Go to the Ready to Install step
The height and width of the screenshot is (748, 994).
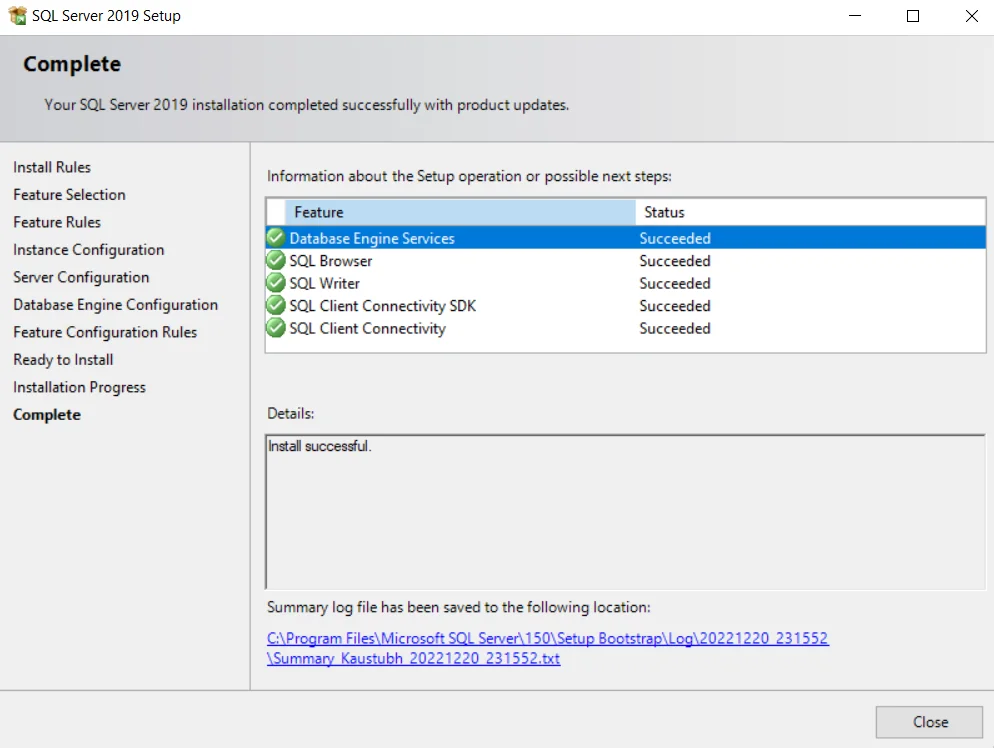point(63,359)
